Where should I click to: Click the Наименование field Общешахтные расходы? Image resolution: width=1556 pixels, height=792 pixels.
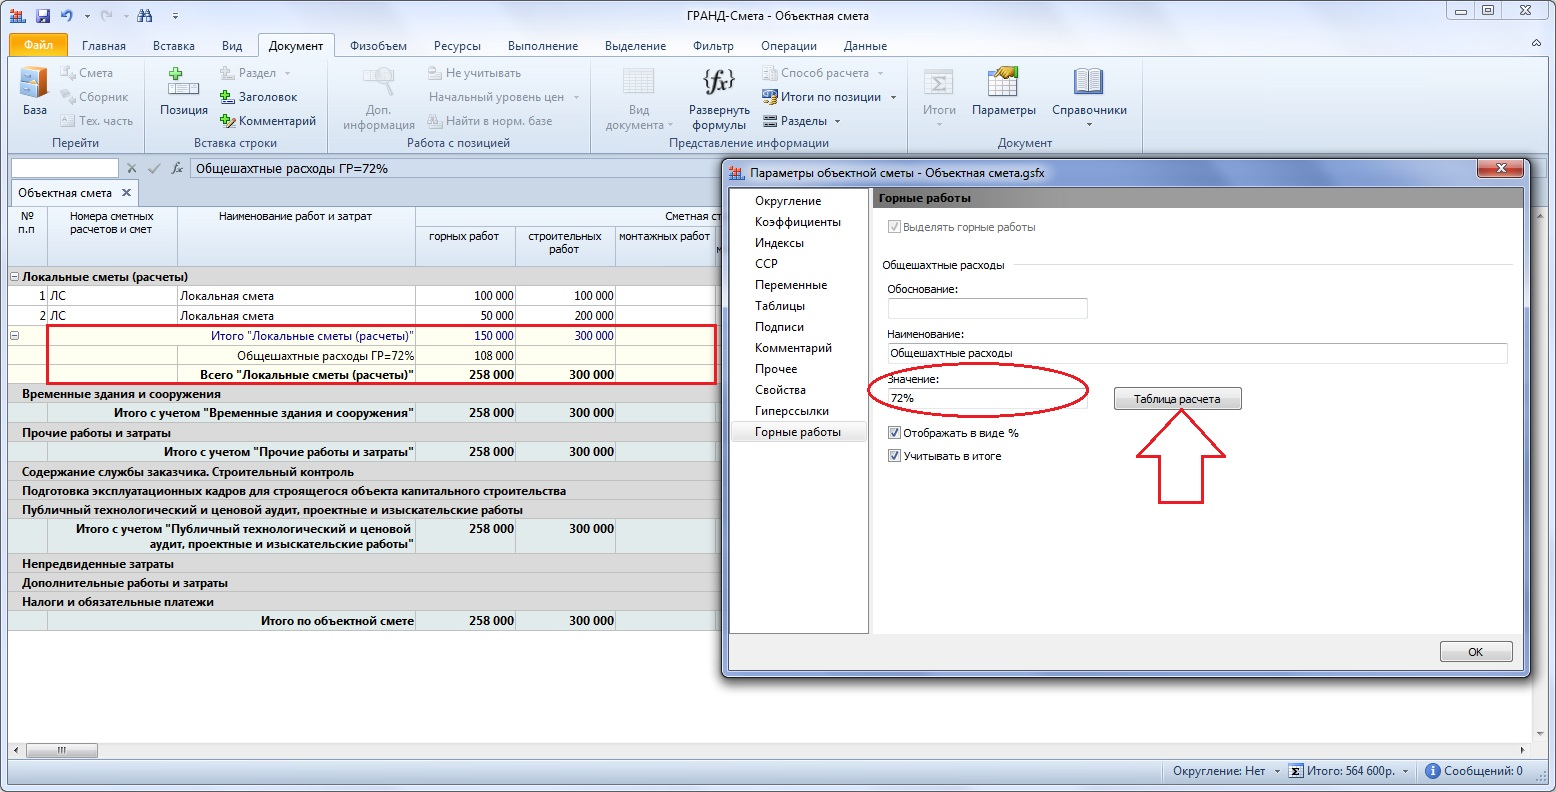point(1197,353)
